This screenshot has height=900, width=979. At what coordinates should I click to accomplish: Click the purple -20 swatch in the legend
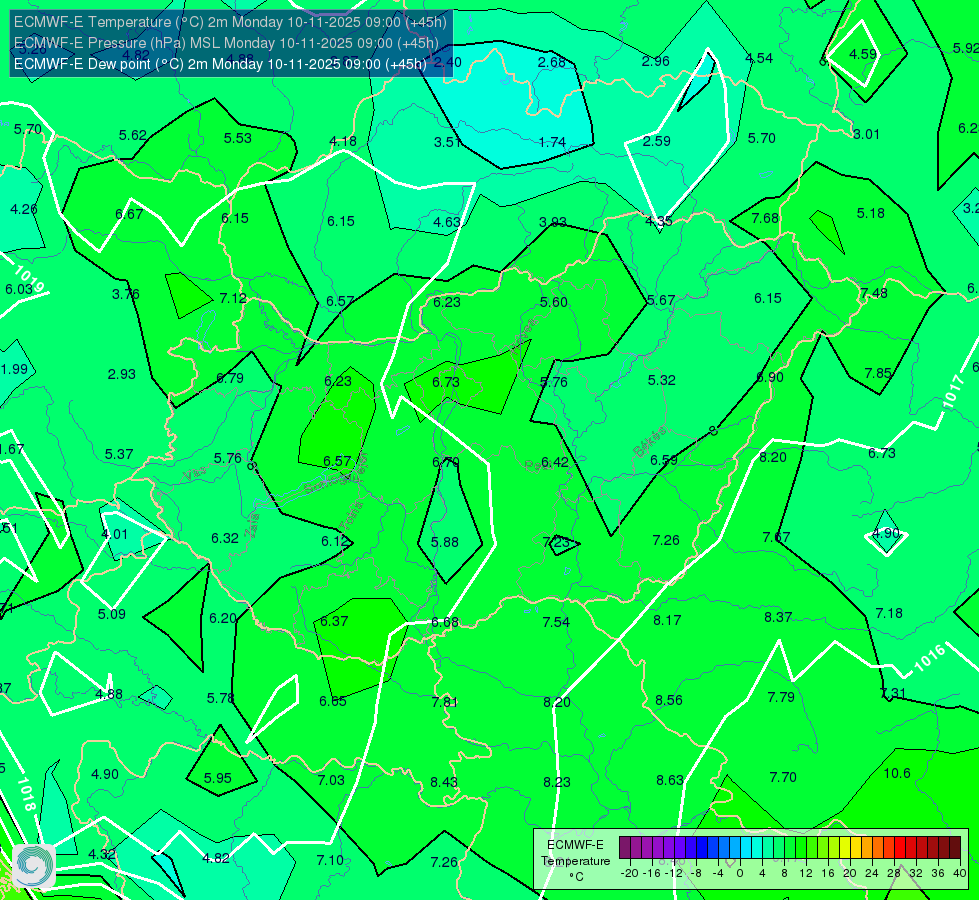point(625,848)
